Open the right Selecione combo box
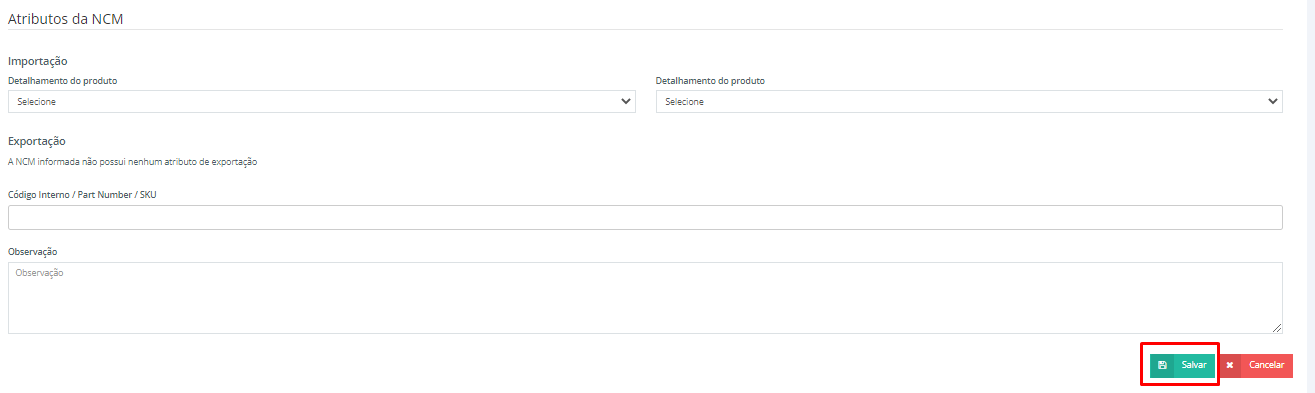 pyautogui.click(x=969, y=102)
